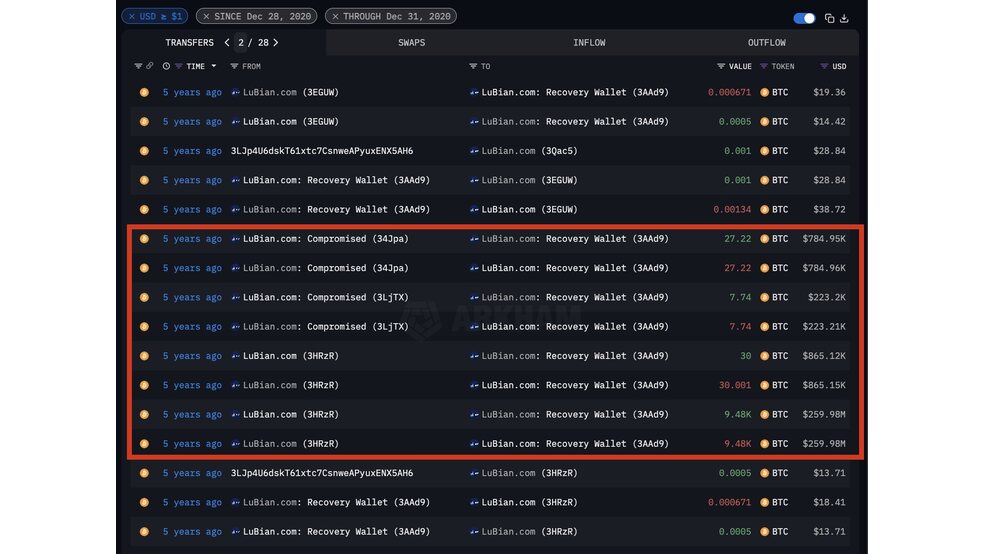Open the TO column filter
This screenshot has width=984, height=554.
pyautogui.click(x=473, y=66)
